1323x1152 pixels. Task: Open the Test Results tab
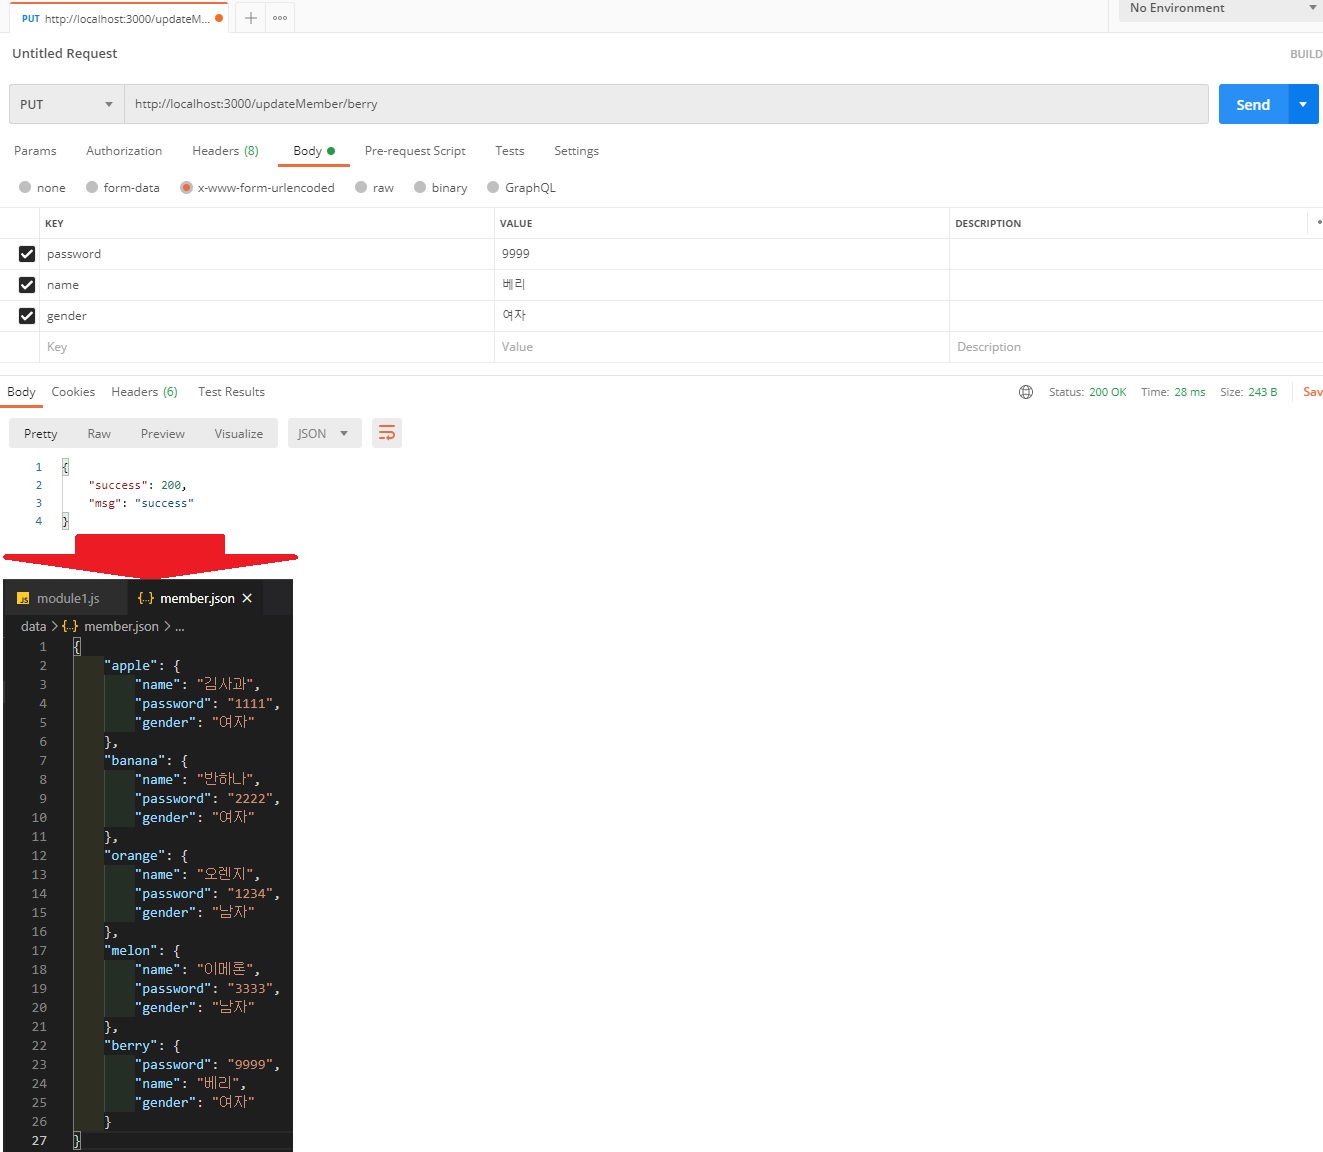[x=231, y=392]
